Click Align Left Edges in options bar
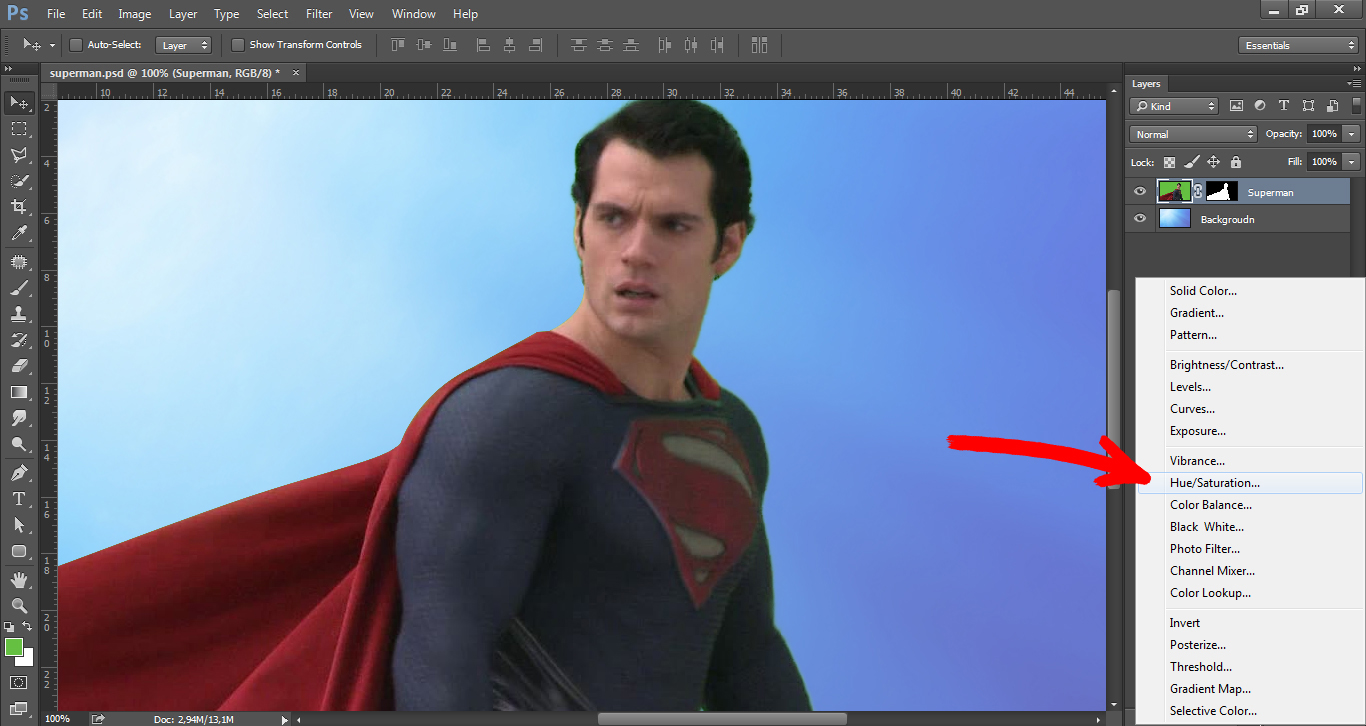1366x726 pixels. (x=483, y=45)
